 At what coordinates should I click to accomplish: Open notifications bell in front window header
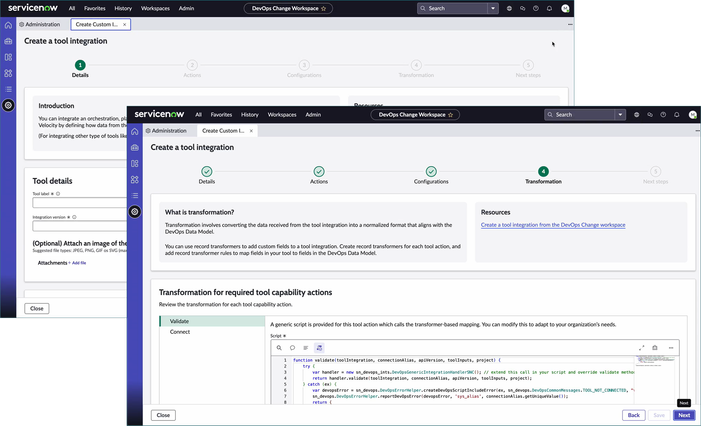click(676, 115)
